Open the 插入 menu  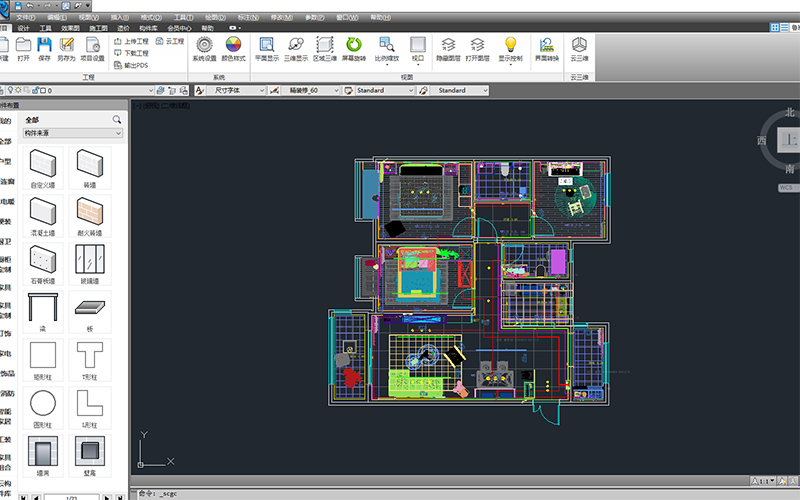click(119, 17)
